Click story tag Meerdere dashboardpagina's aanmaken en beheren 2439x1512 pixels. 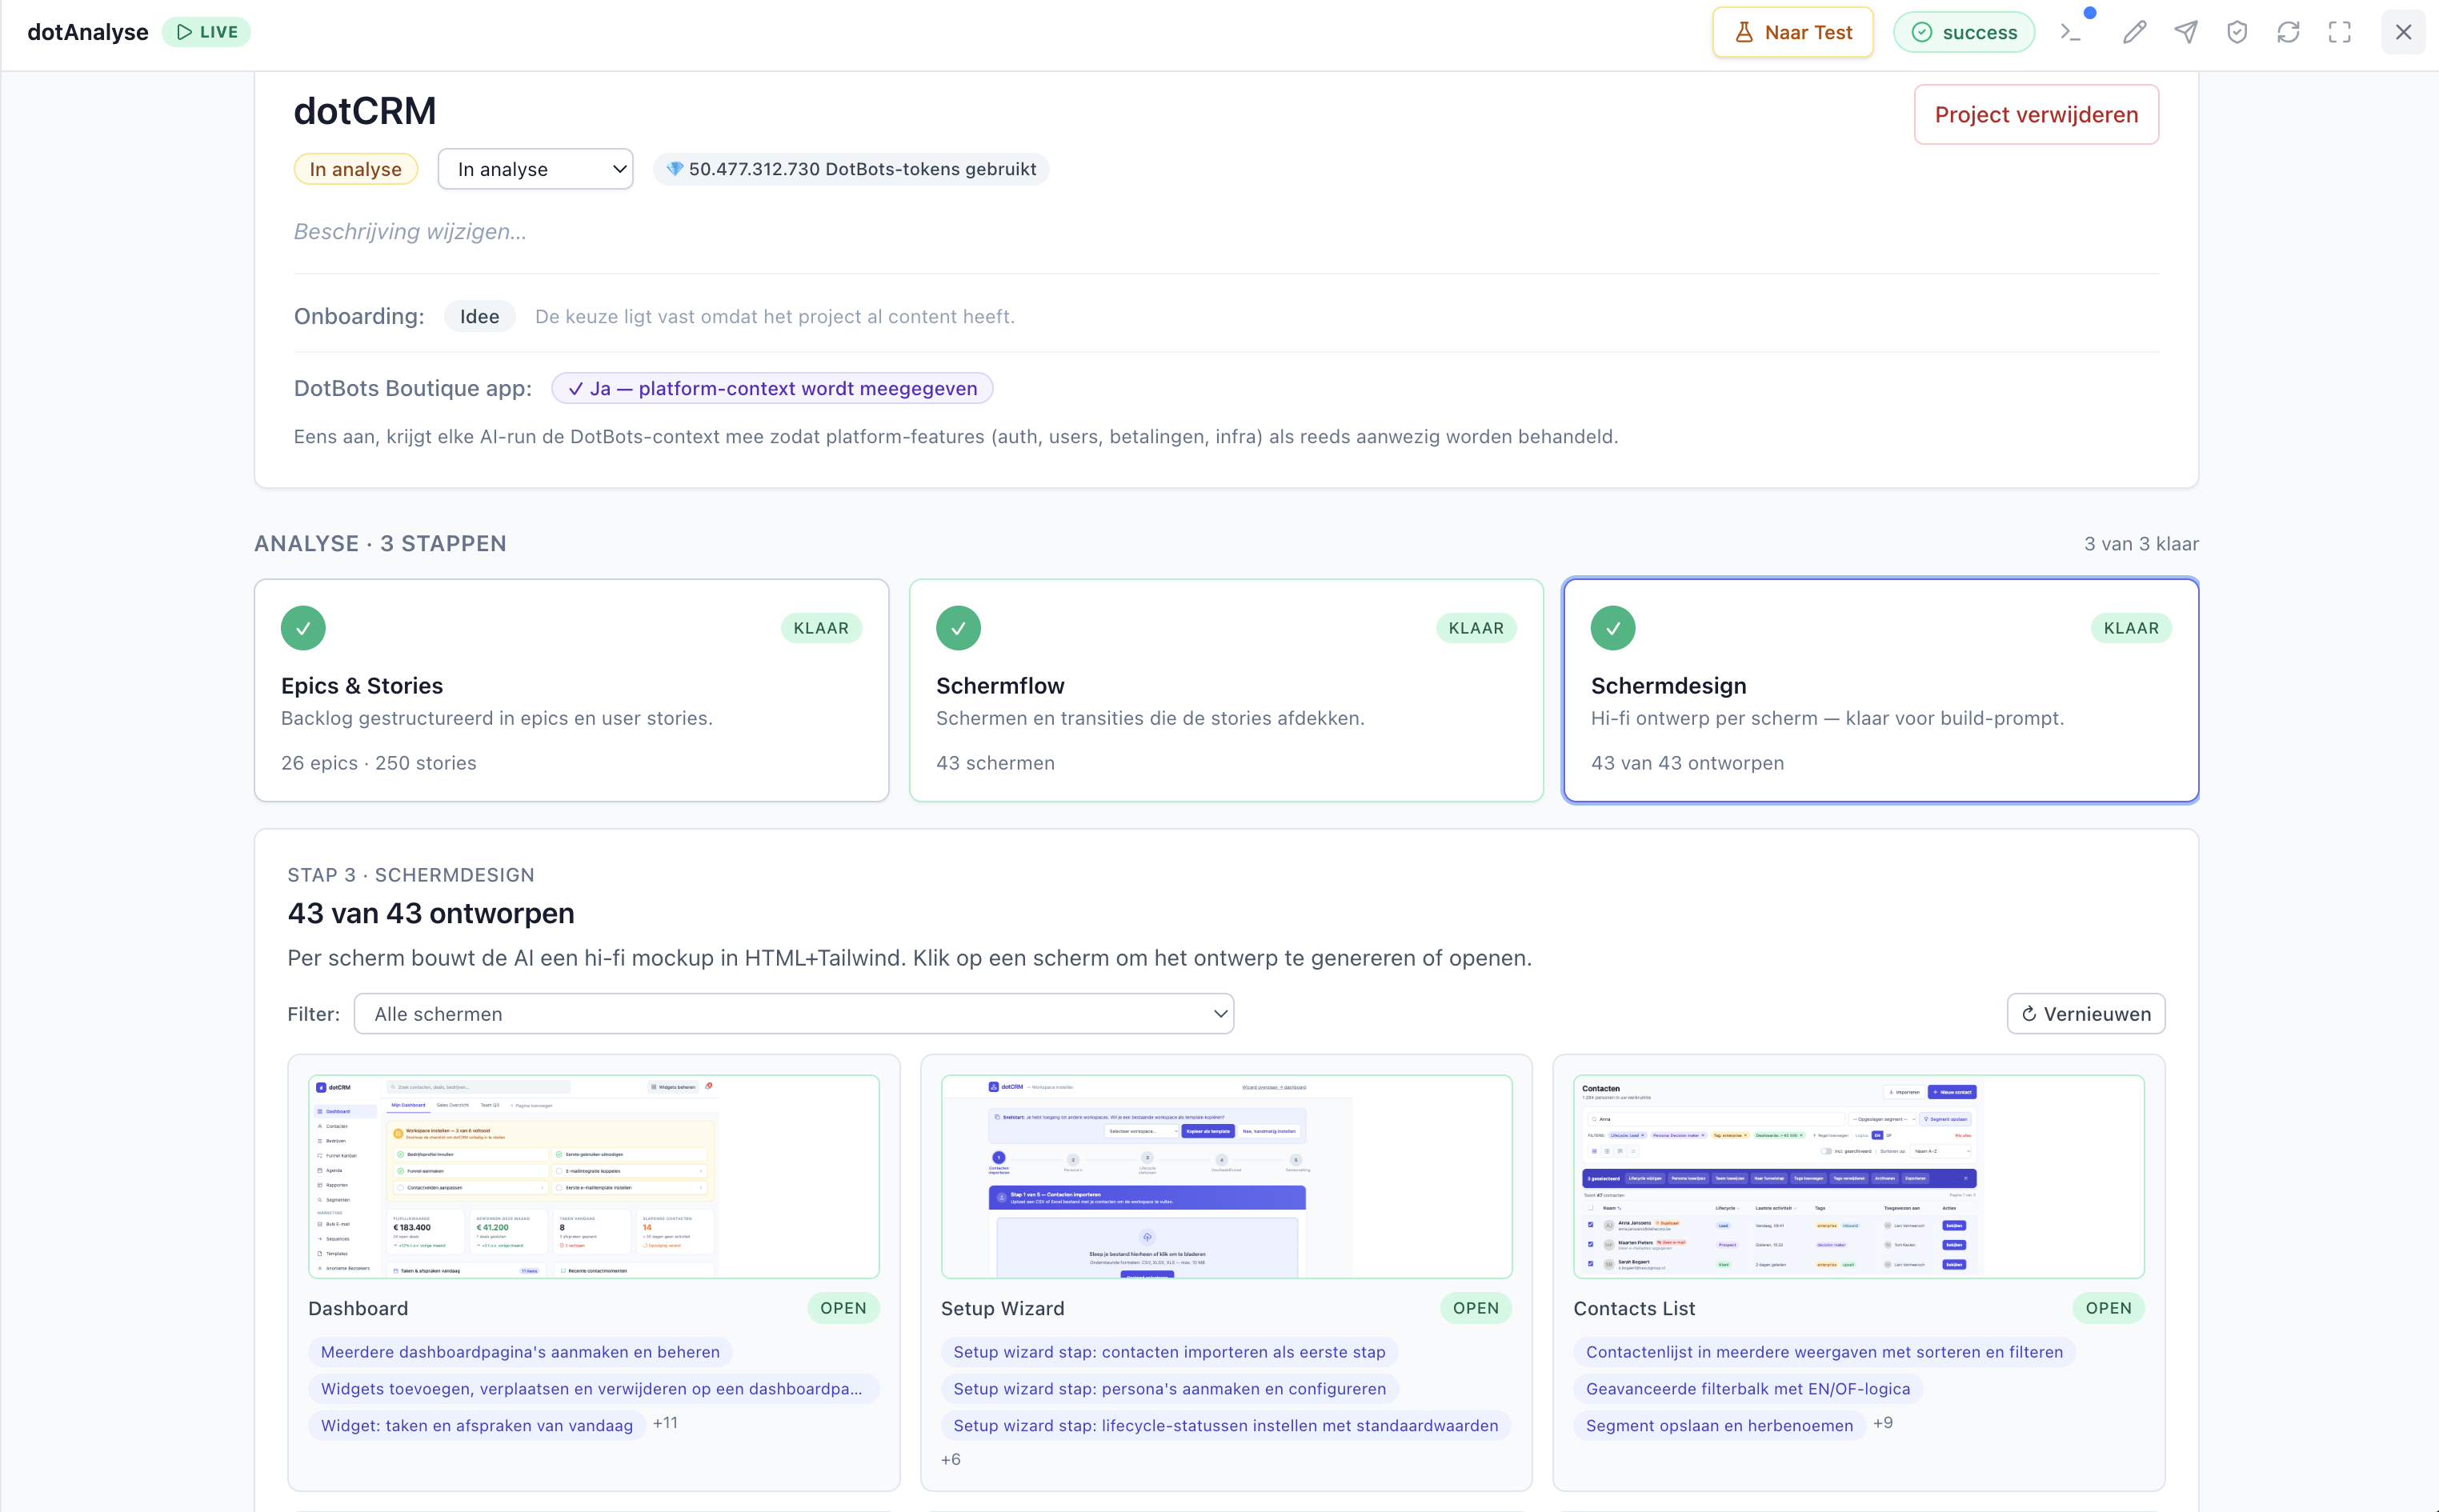pos(520,1352)
